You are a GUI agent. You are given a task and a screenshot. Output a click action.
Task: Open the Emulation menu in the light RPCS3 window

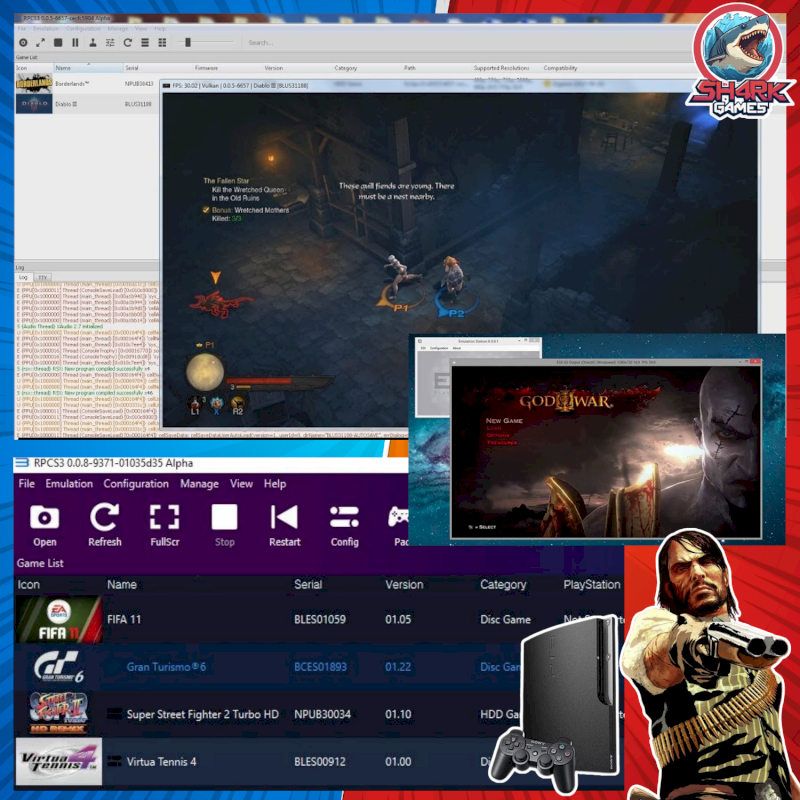[x=45, y=29]
